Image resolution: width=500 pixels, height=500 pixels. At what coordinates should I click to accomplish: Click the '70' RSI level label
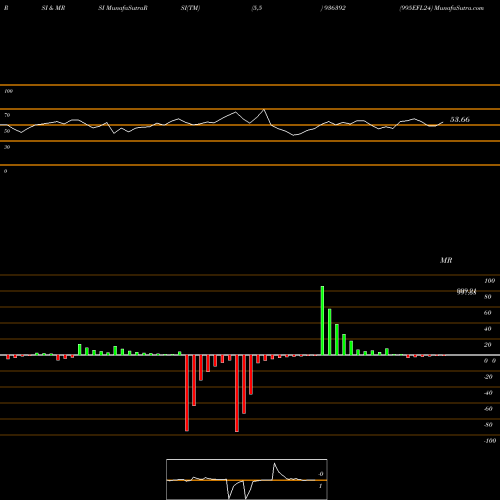(x=7, y=115)
